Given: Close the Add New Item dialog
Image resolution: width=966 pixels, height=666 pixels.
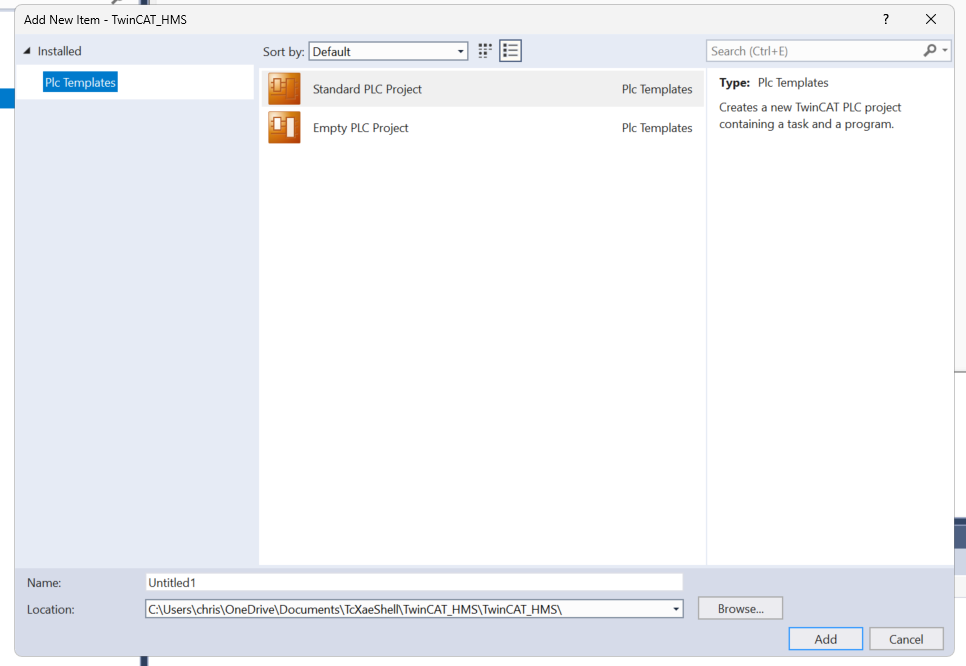Looking at the screenshot, I should (x=931, y=19).
